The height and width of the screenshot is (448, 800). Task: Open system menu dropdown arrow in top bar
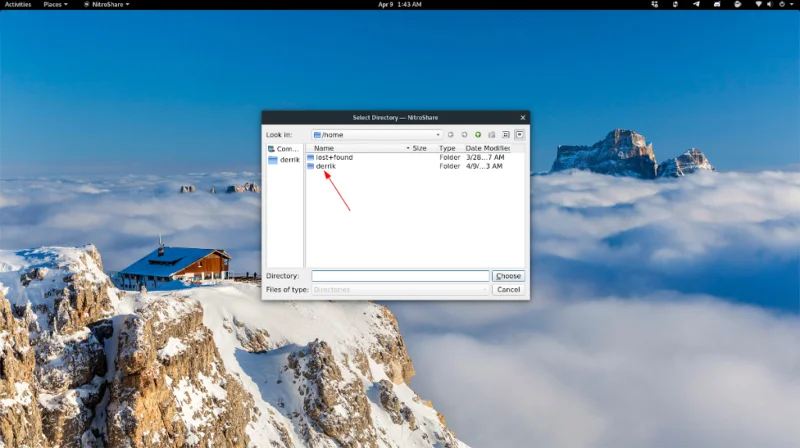792,4
